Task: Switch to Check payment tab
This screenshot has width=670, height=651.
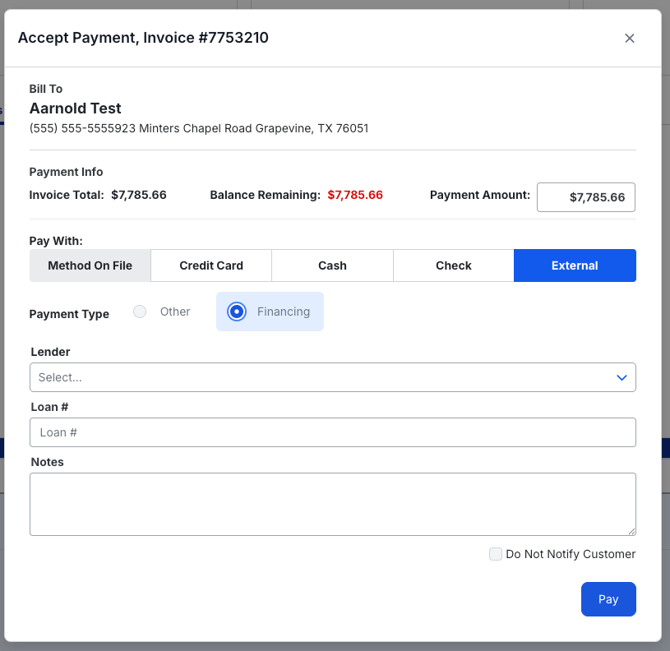Action: [x=453, y=266]
